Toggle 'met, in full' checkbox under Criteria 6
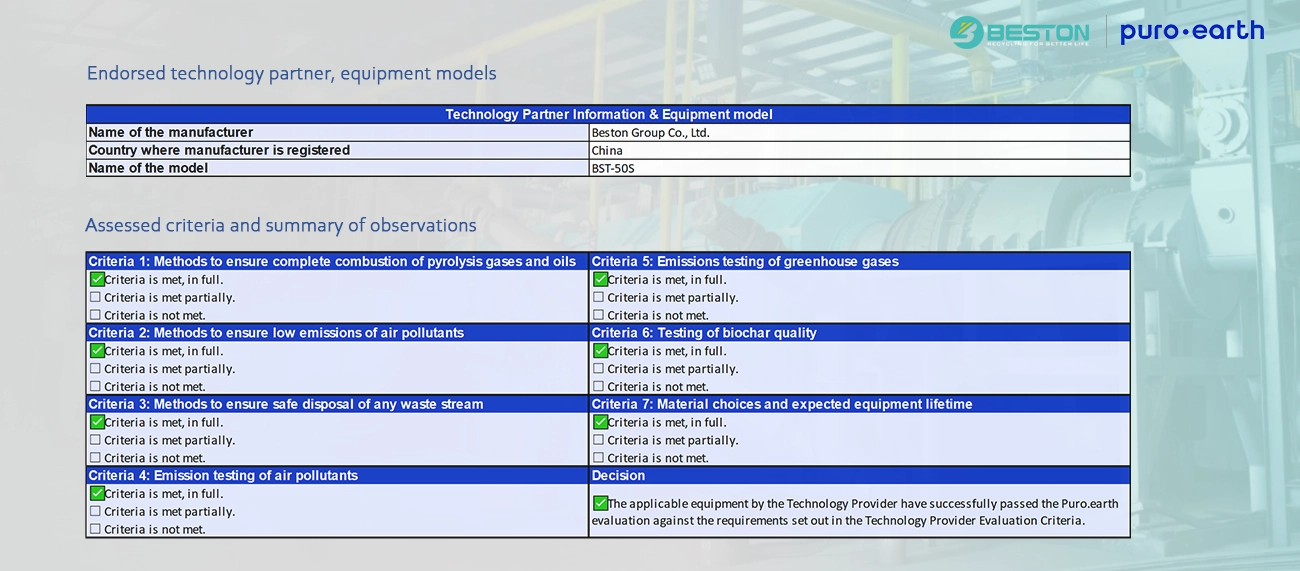 click(x=600, y=351)
